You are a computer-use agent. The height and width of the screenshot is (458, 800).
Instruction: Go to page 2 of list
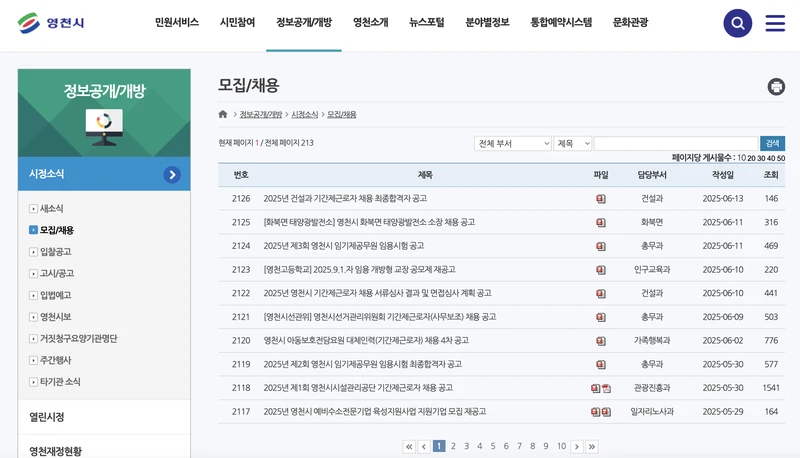pos(453,446)
